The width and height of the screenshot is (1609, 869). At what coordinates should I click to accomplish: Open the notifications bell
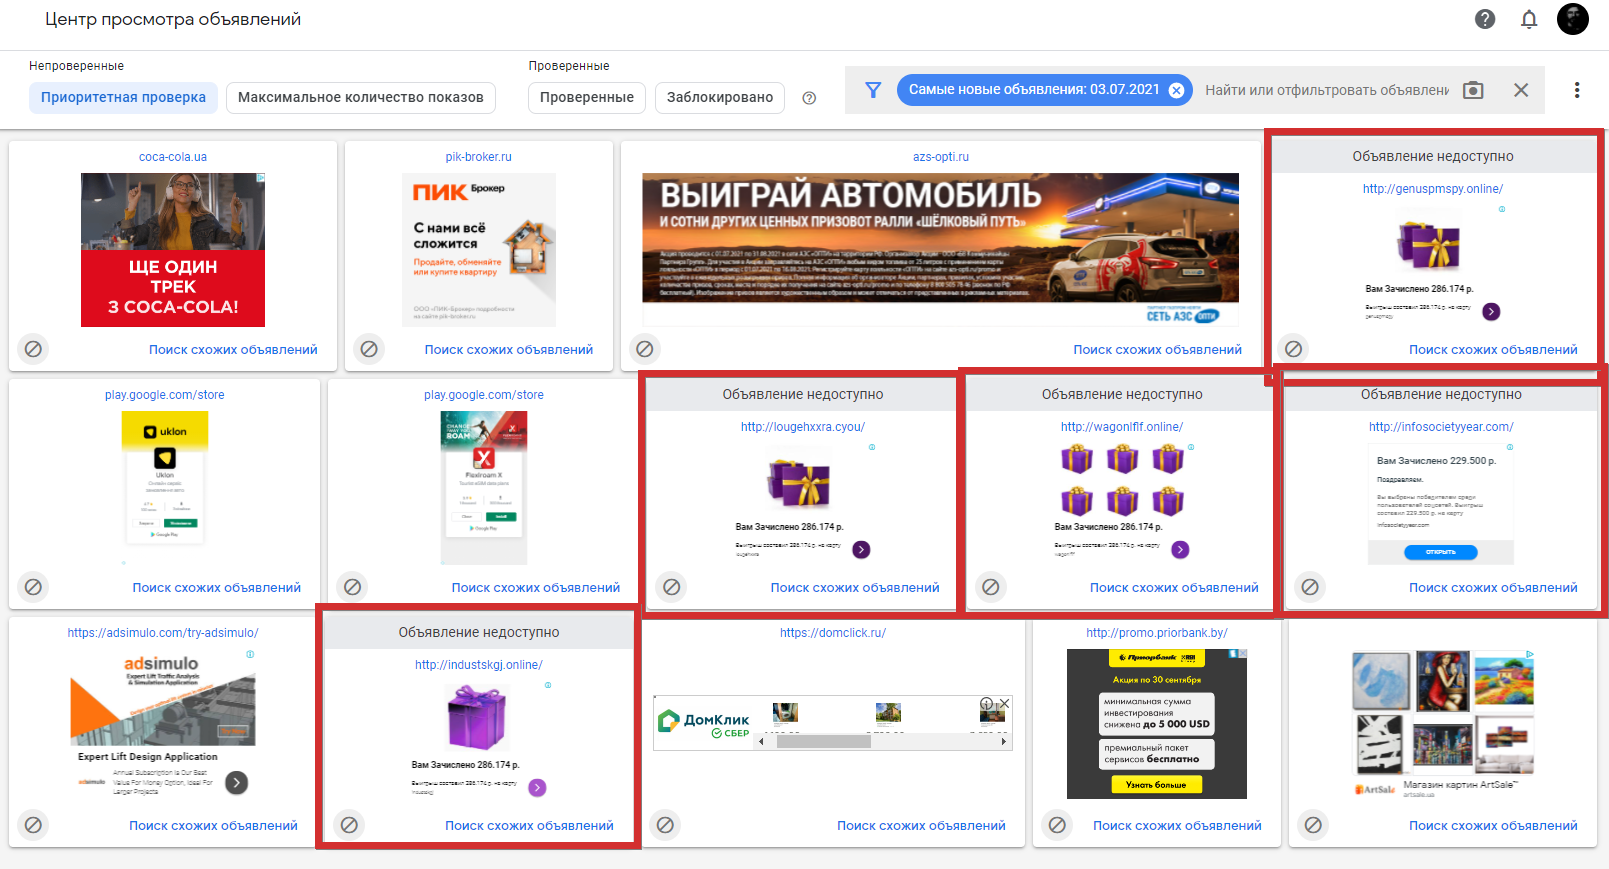tap(1529, 19)
